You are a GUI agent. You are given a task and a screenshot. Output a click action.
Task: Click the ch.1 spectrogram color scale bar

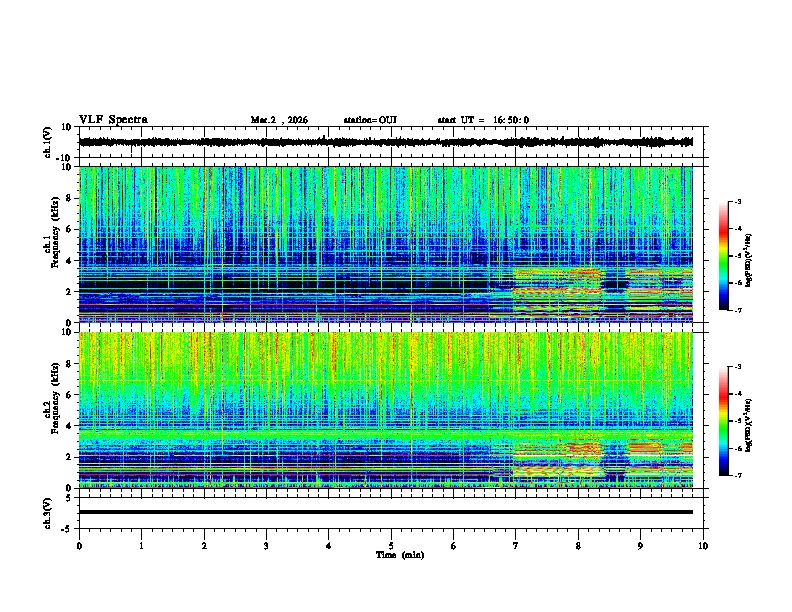(x=723, y=256)
